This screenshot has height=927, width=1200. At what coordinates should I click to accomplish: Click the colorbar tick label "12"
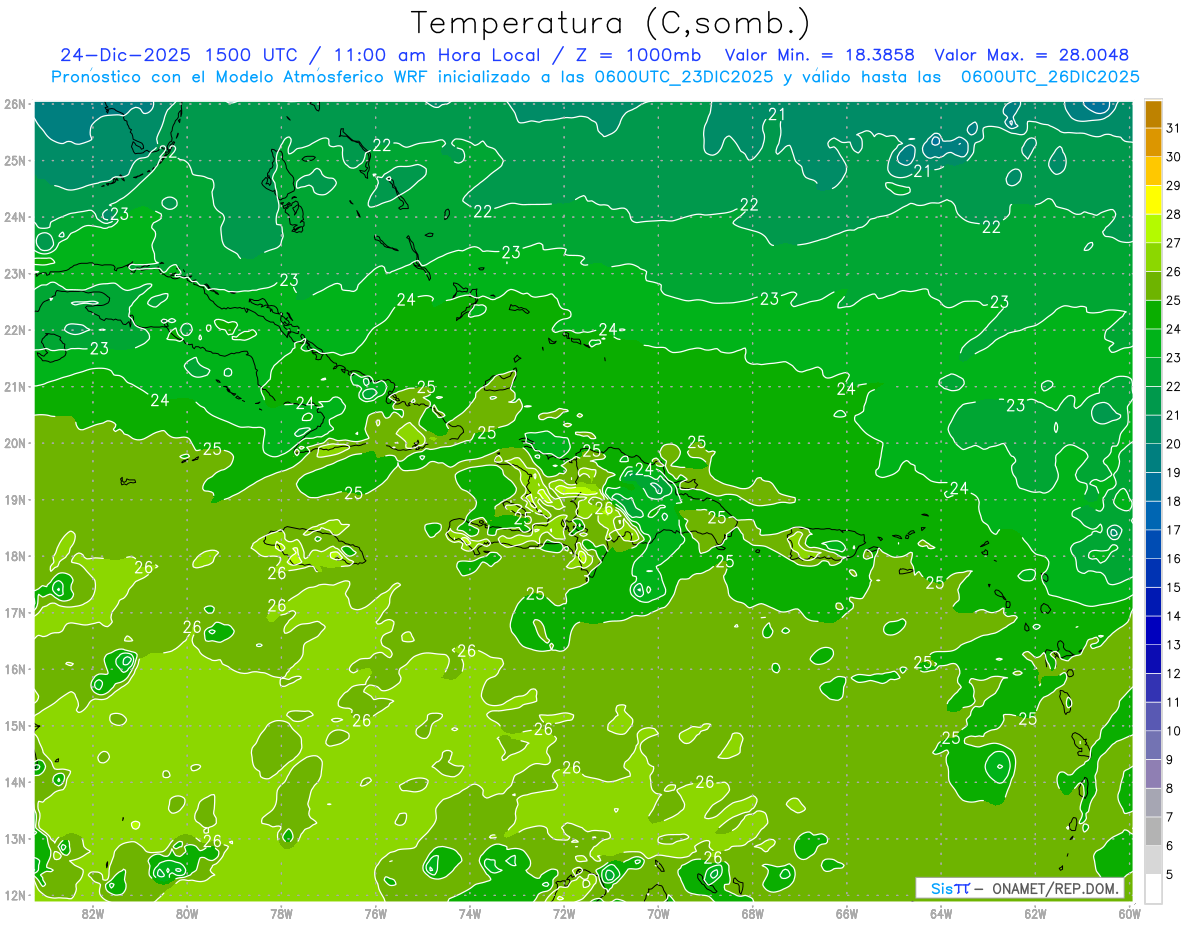coord(1173,673)
